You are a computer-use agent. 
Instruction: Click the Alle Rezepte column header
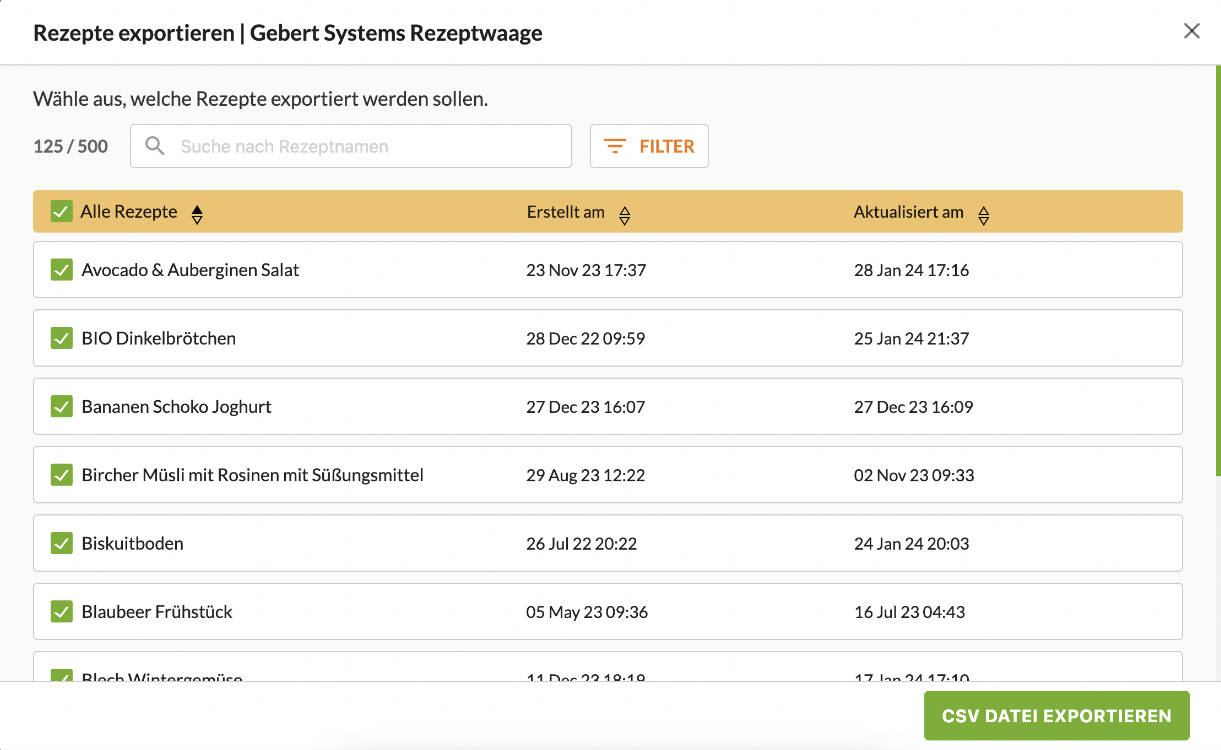tap(129, 212)
